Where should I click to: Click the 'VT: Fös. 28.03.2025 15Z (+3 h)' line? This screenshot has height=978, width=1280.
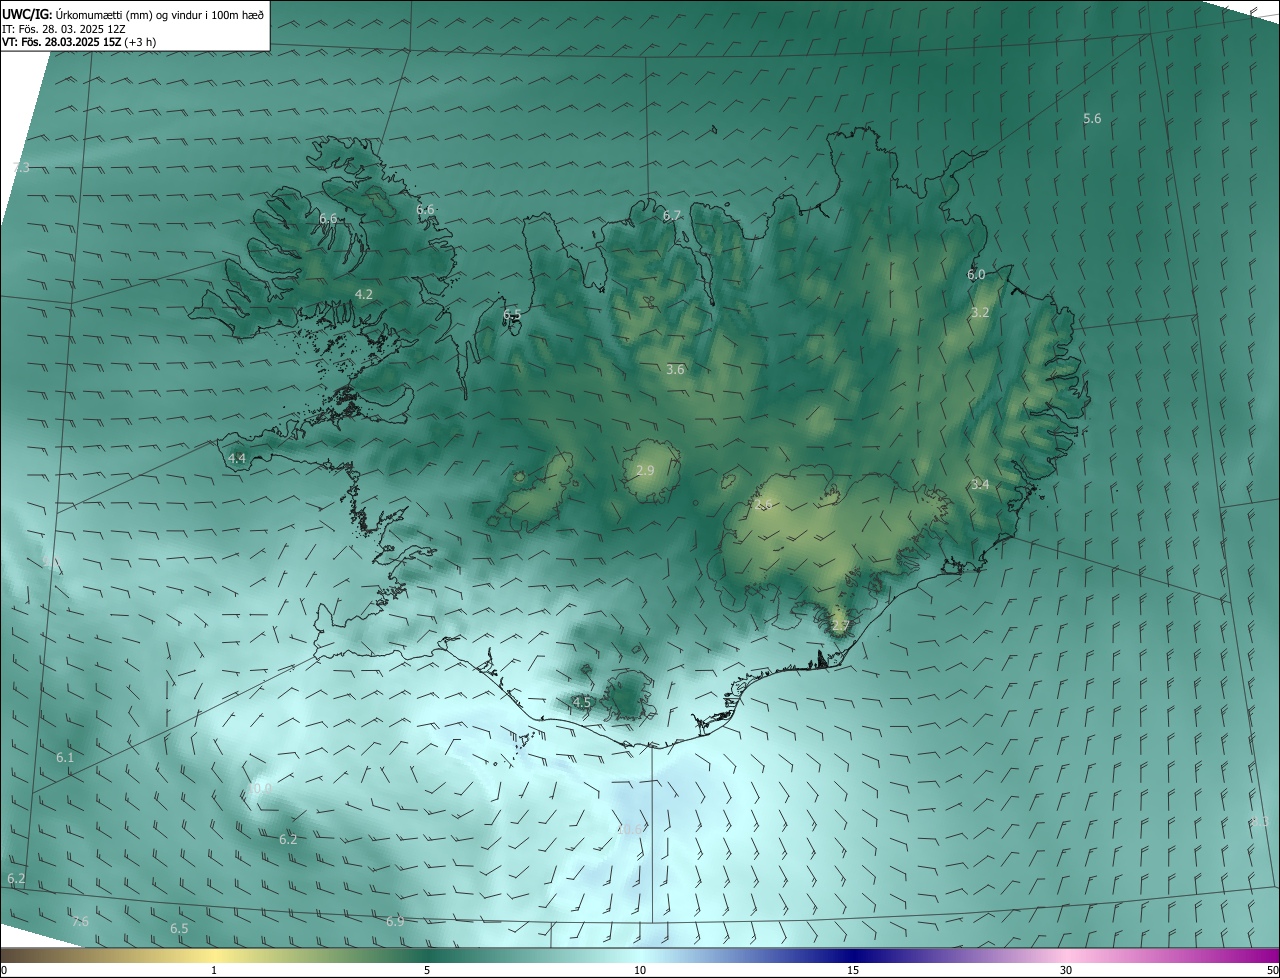79,42
